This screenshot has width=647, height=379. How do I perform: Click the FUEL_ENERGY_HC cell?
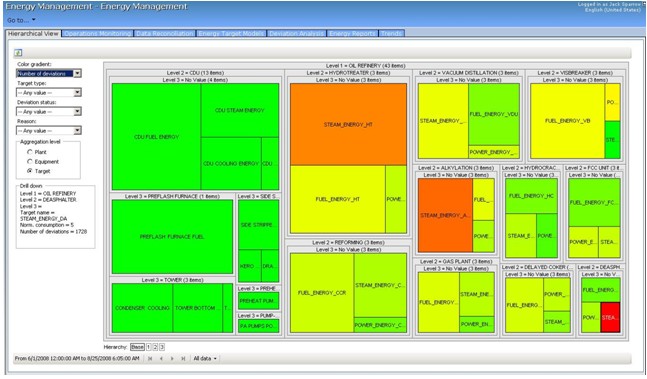[x=531, y=196]
